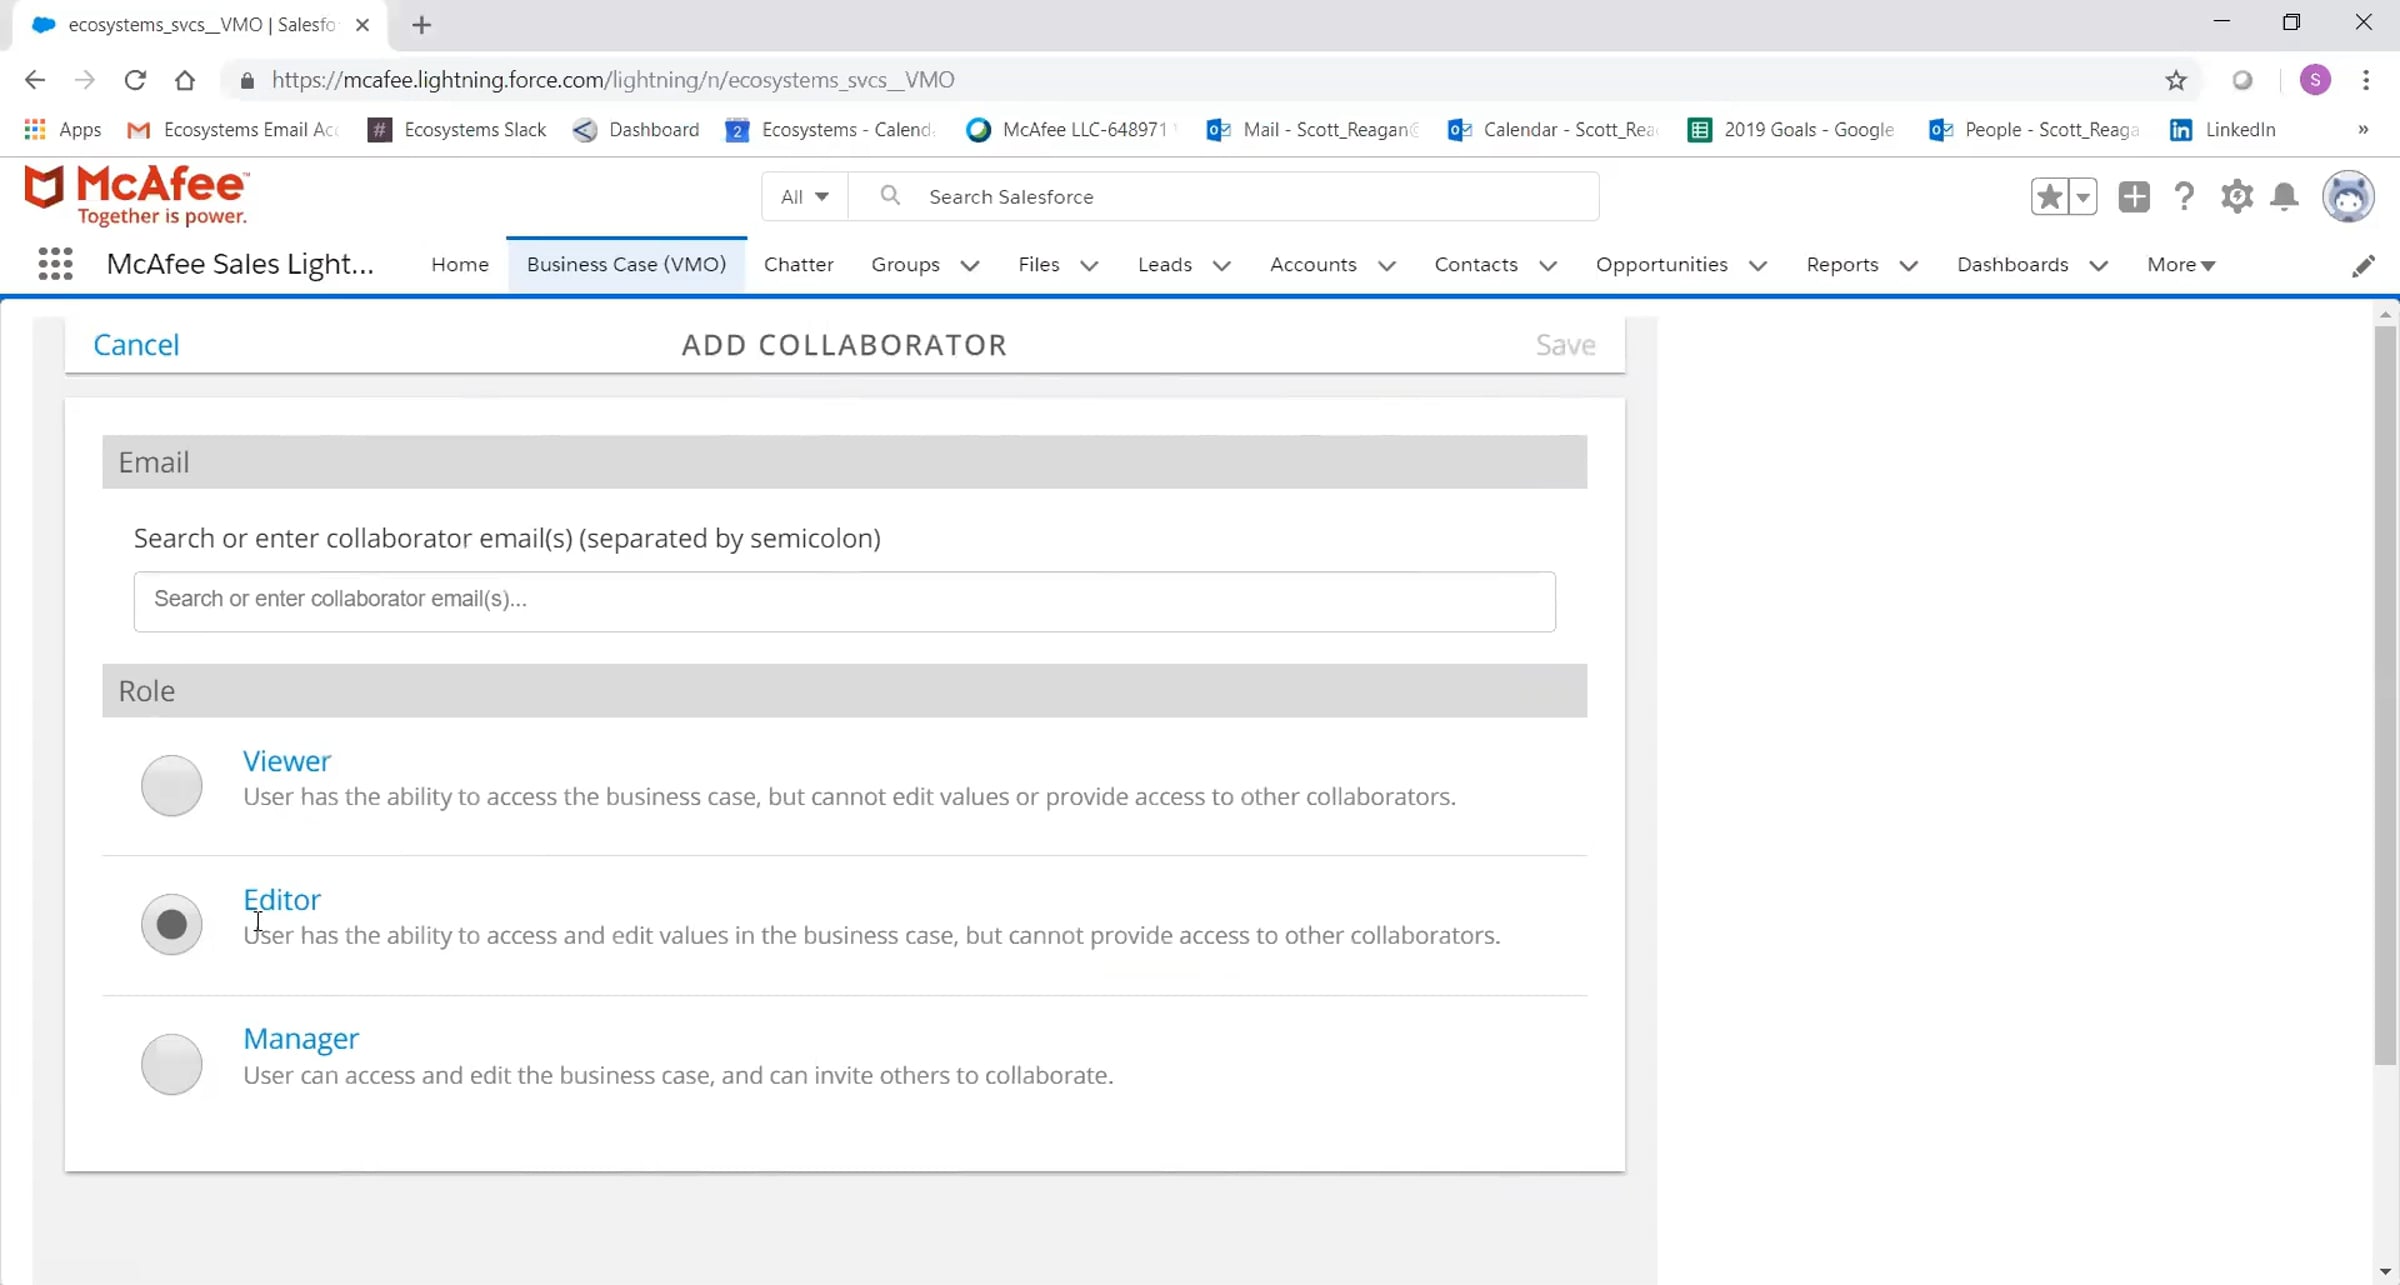Open the user avatar profile menu
2400x1285 pixels.
[2347, 197]
